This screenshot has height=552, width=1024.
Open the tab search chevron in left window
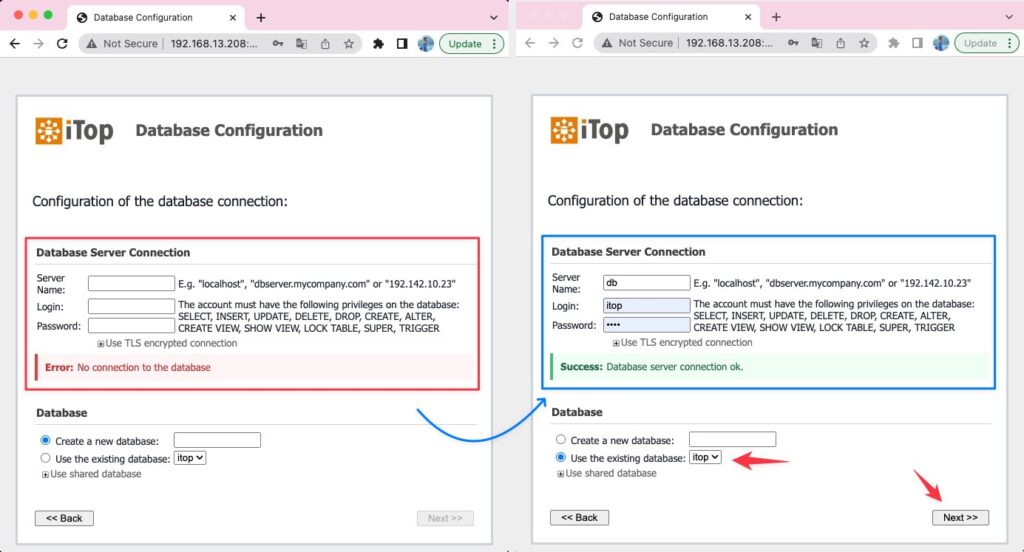click(x=494, y=18)
